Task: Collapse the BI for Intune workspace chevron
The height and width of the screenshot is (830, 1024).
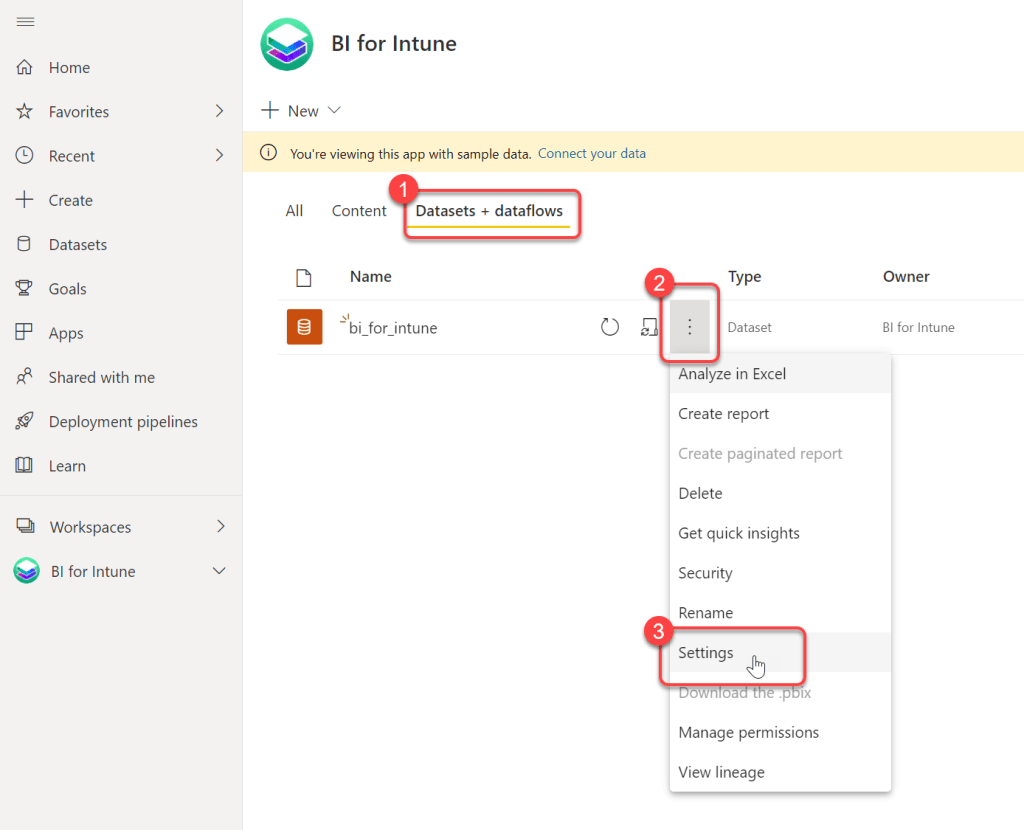Action: (220, 571)
